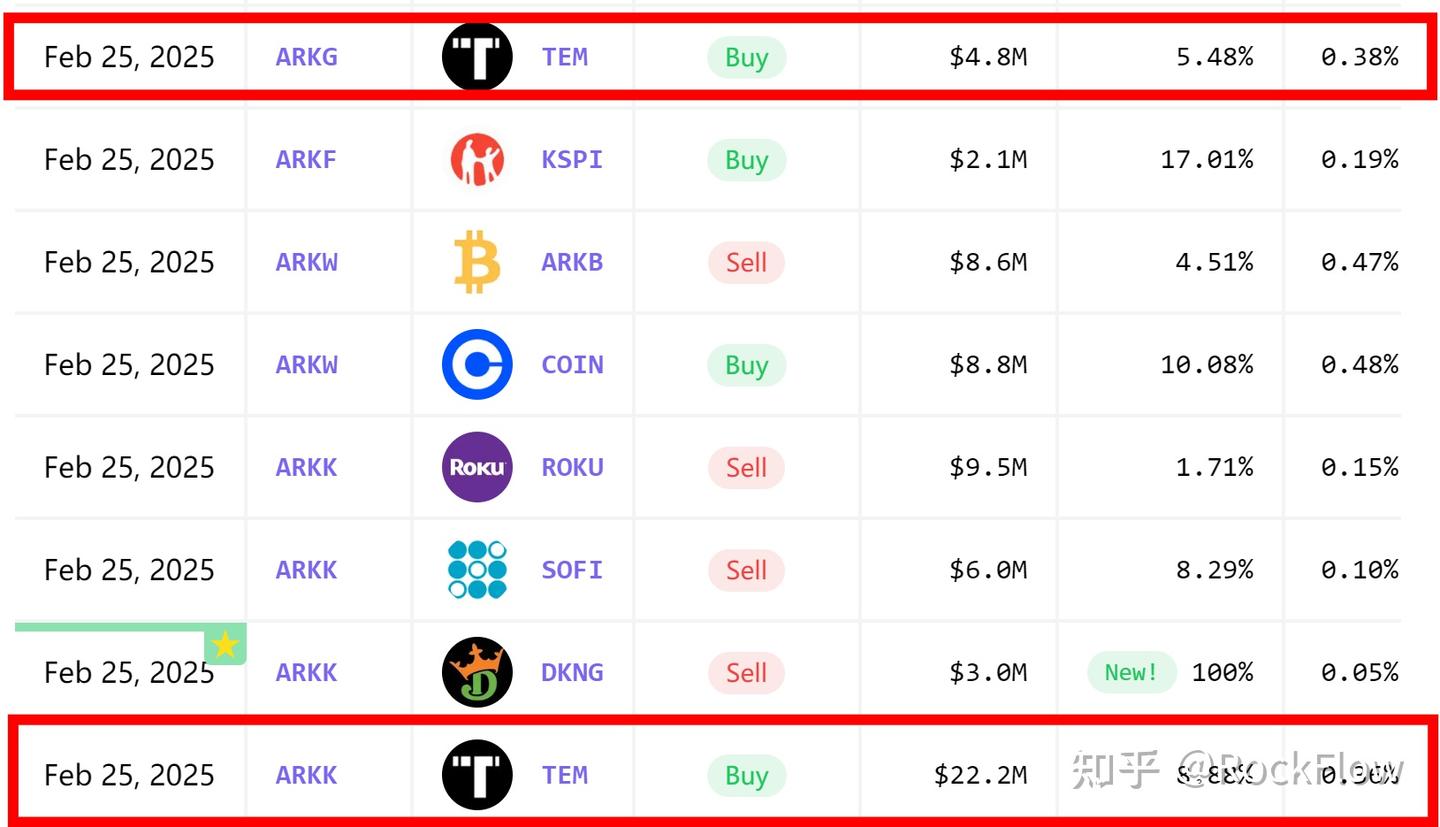Open the ARKF fund link
The height and width of the screenshot is (827, 1440).
pos(306,160)
